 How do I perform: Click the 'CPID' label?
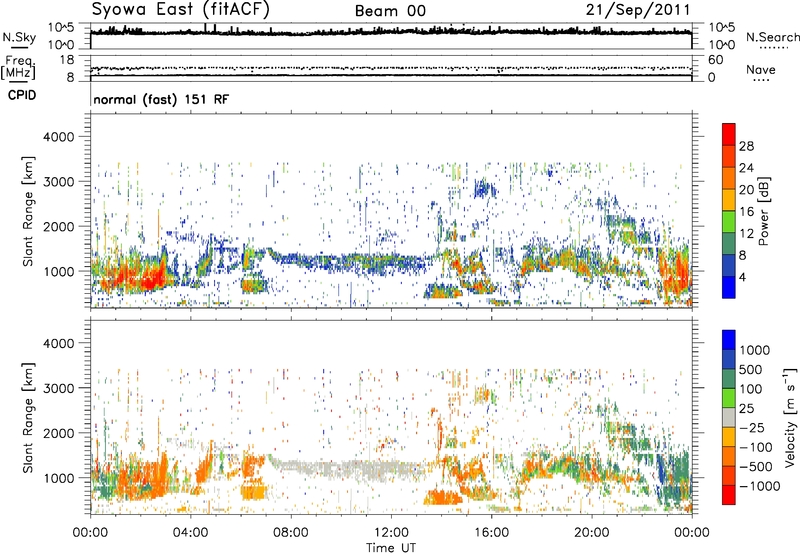pyautogui.click(x=22, y=95)
